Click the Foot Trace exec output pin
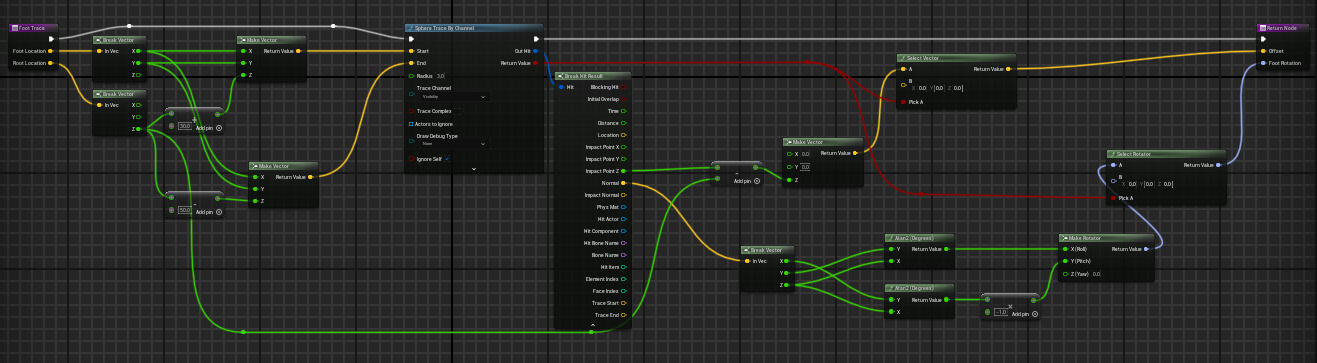 52,39
